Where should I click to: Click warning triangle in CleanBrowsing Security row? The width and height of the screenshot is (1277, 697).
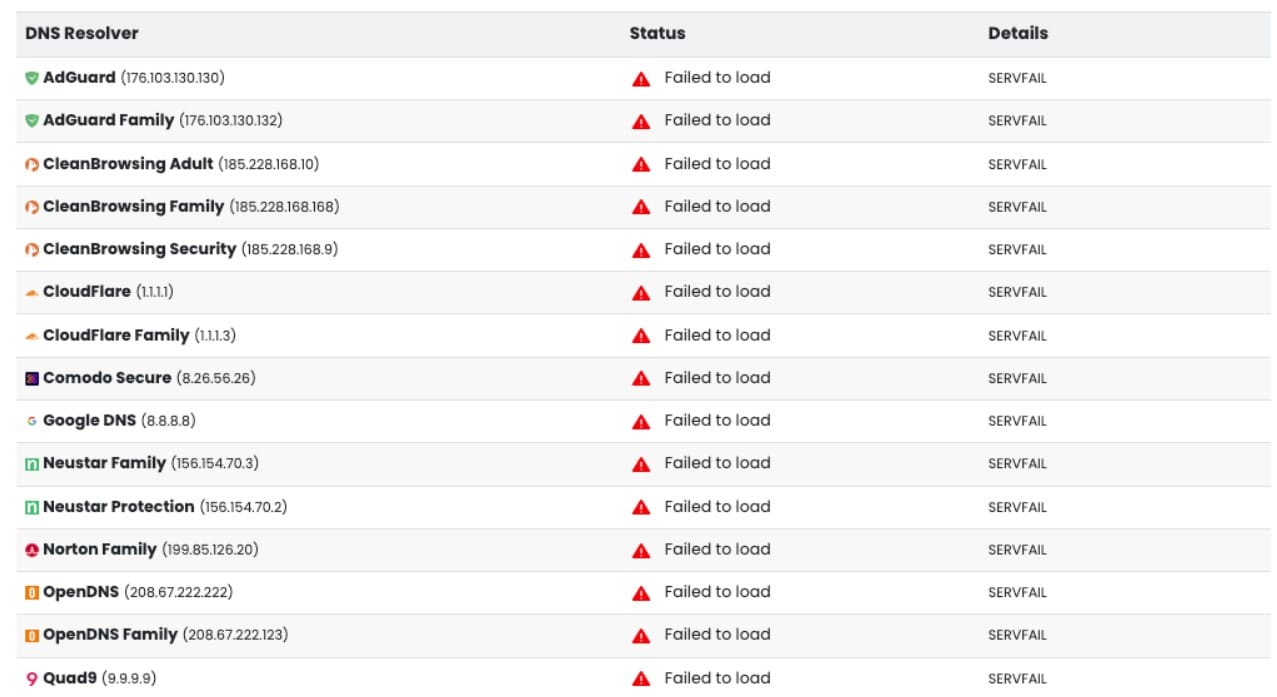(x=641, y=250)
